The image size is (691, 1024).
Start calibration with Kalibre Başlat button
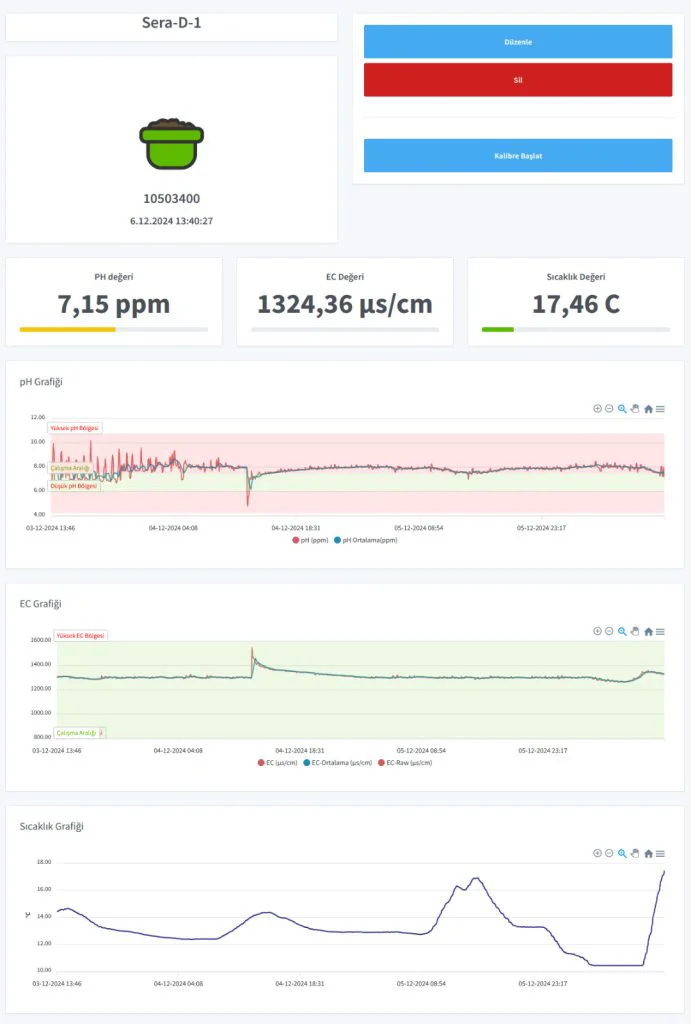pyautogui.click(x=518, y=156)
